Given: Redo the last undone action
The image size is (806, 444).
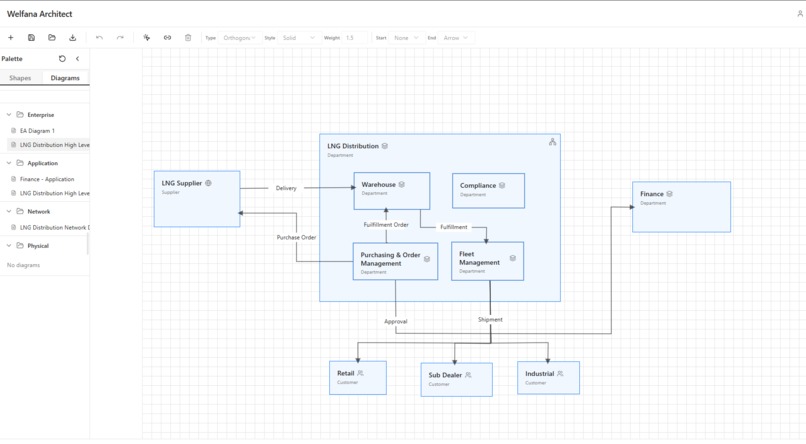Looking at the screenshot, I should [120, 38].
